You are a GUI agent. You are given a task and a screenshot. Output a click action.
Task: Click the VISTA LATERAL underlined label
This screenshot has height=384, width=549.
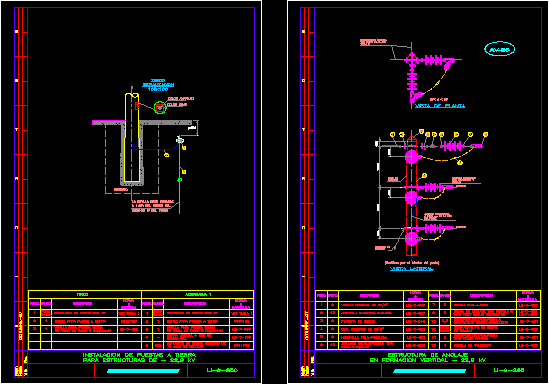tap(411, 269)
